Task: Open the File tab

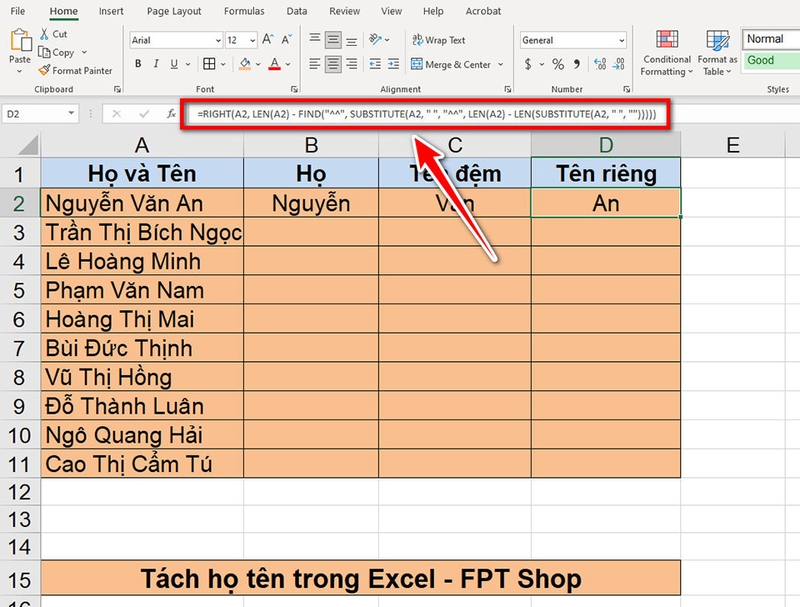Action: point(17,11)
